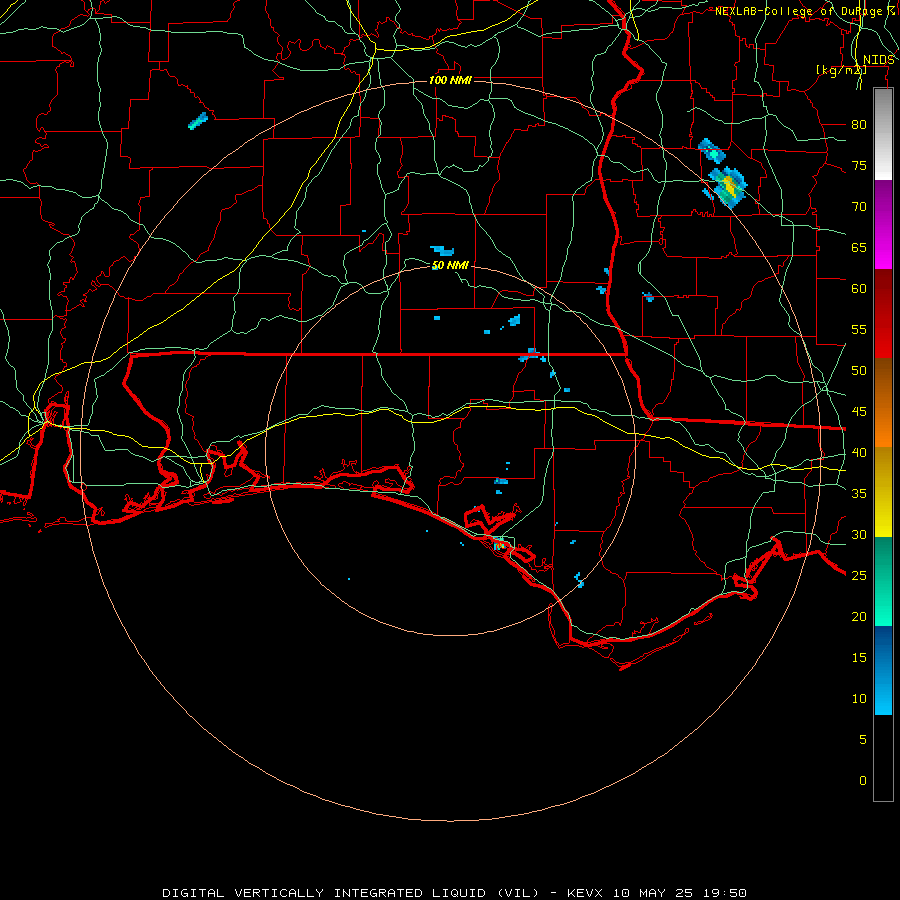The image size is (900, 900).
Task: Select the red segment of the color bar
Action: (x=883, y=314)
